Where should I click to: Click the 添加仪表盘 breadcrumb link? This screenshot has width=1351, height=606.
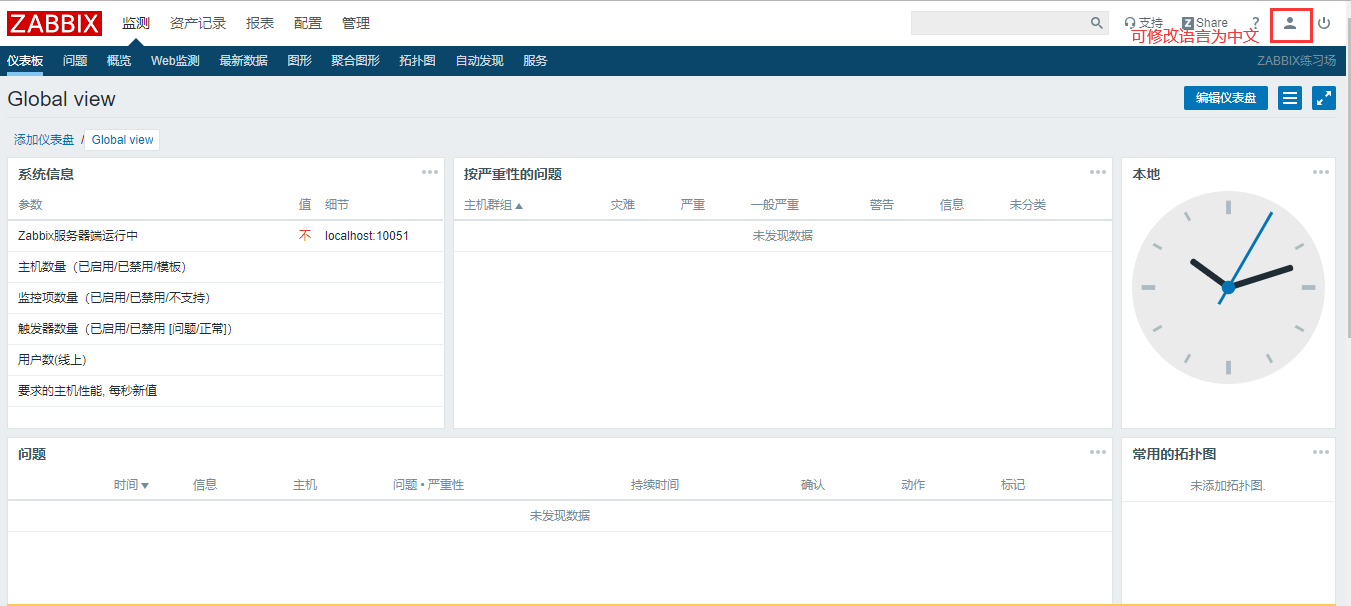coord(44,140)
